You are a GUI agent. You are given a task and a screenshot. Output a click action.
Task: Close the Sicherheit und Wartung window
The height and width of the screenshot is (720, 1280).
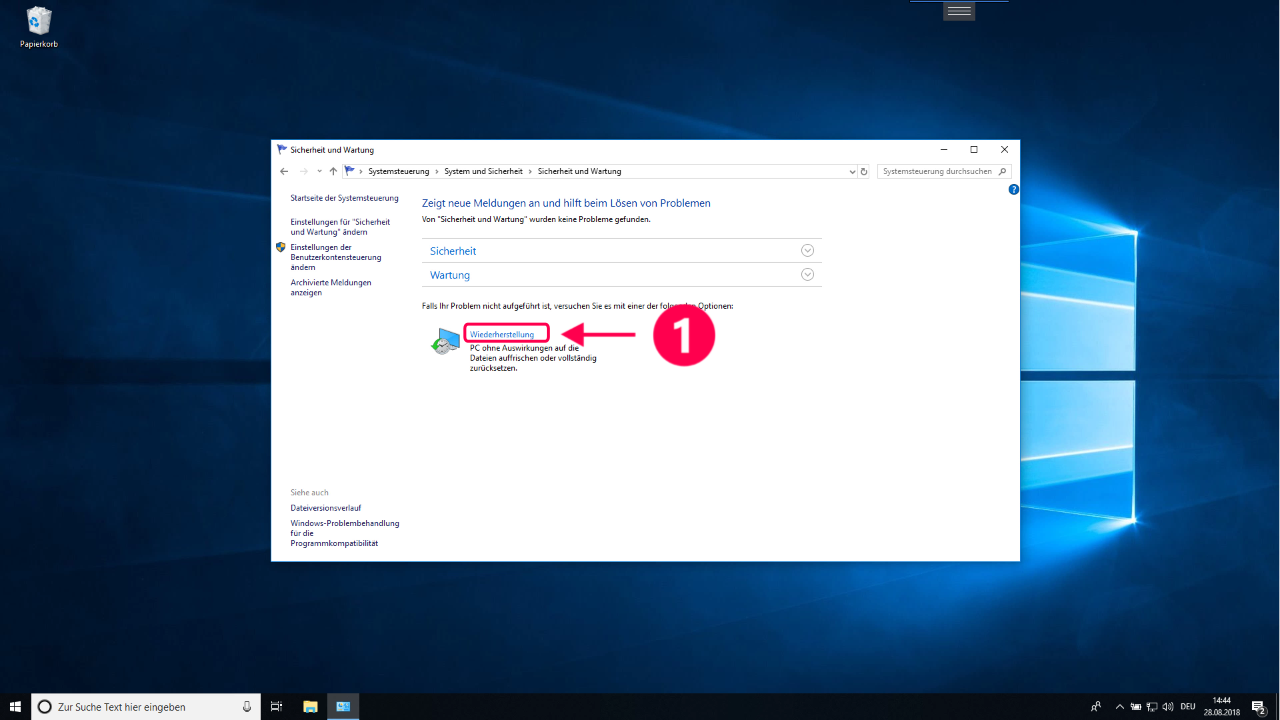[x=1004, y=149]
